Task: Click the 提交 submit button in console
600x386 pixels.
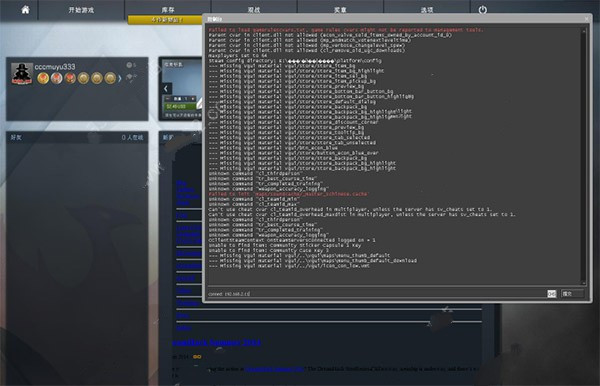Action: 572,294
